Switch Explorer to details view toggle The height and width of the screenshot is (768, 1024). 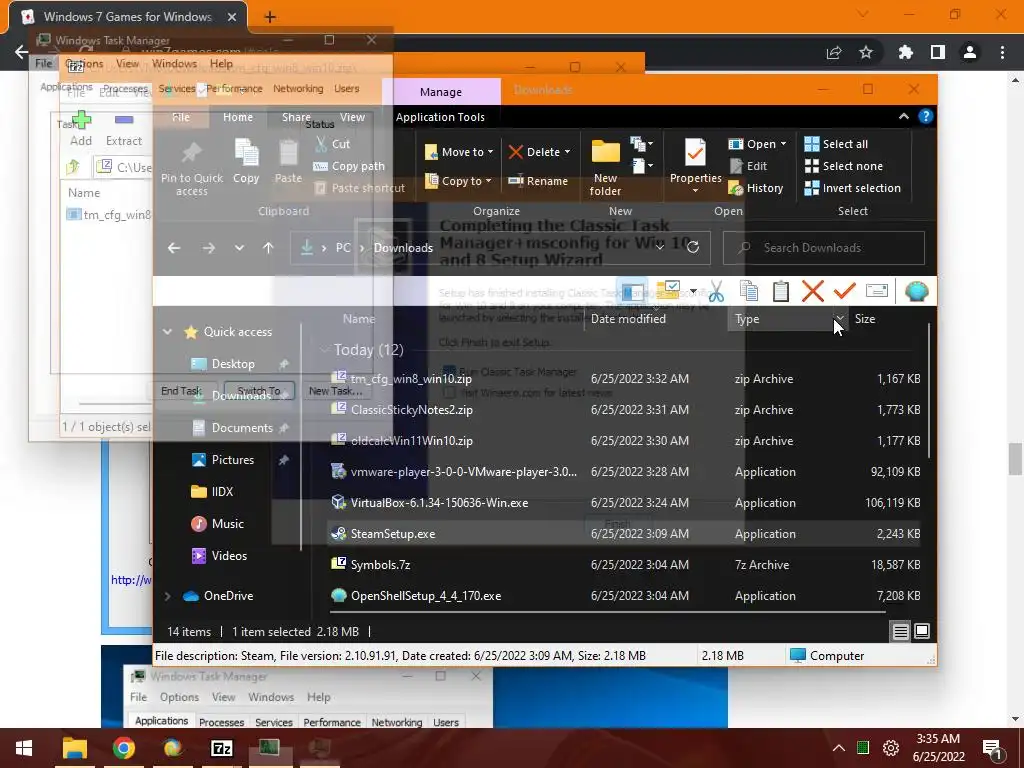[x=901, y=631]
